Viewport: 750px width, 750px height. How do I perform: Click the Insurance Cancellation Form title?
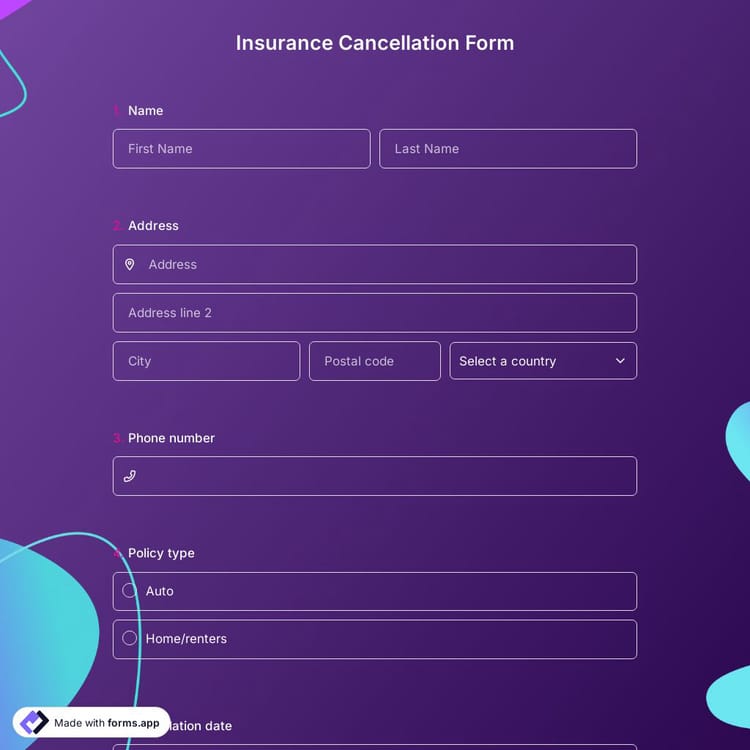tap(375, 43)
